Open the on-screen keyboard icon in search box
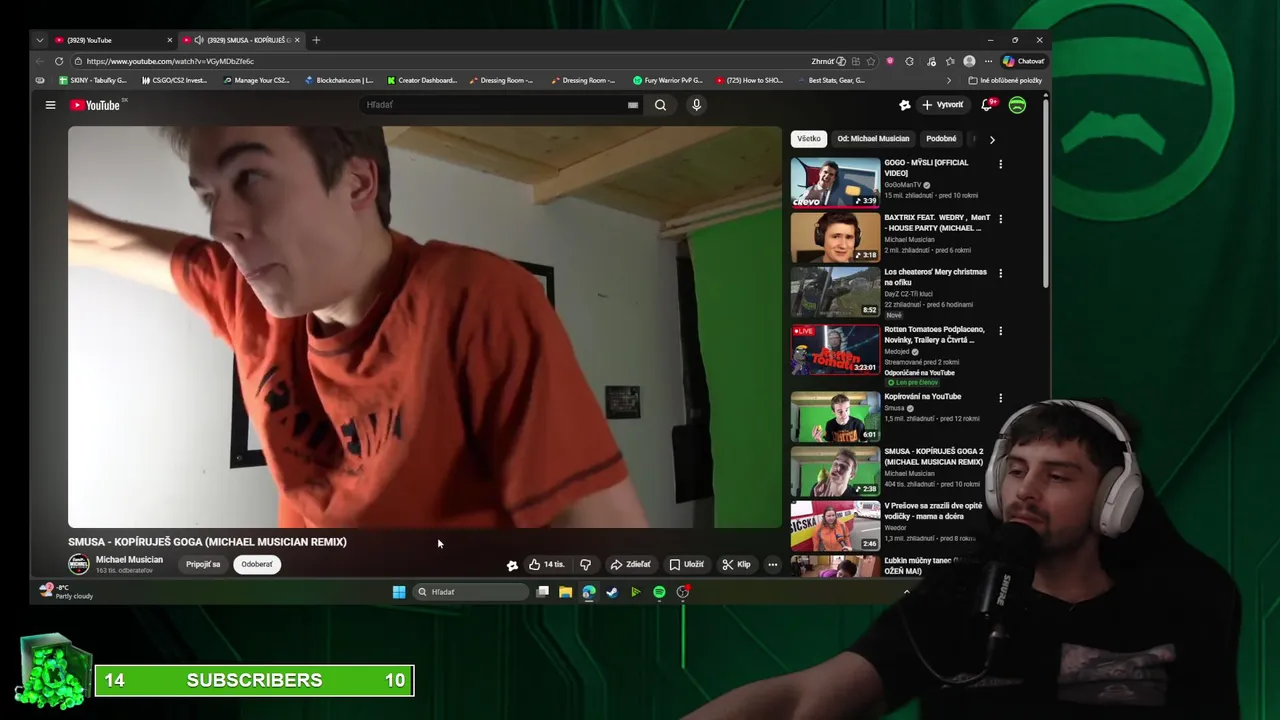1280x720 pixels. pyautogui.click(x=633, y=105)
